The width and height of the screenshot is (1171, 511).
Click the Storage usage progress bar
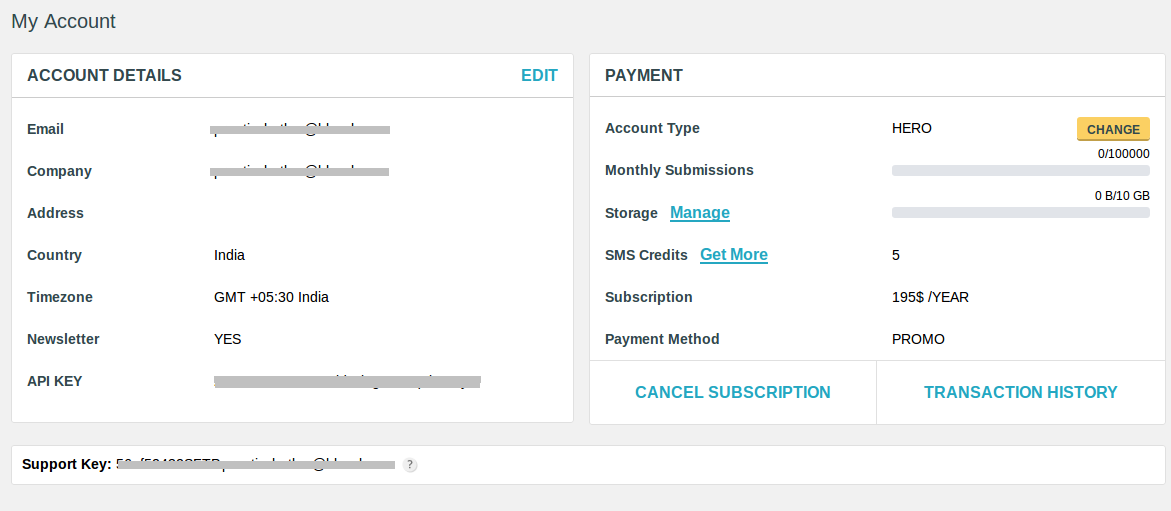1020,213
